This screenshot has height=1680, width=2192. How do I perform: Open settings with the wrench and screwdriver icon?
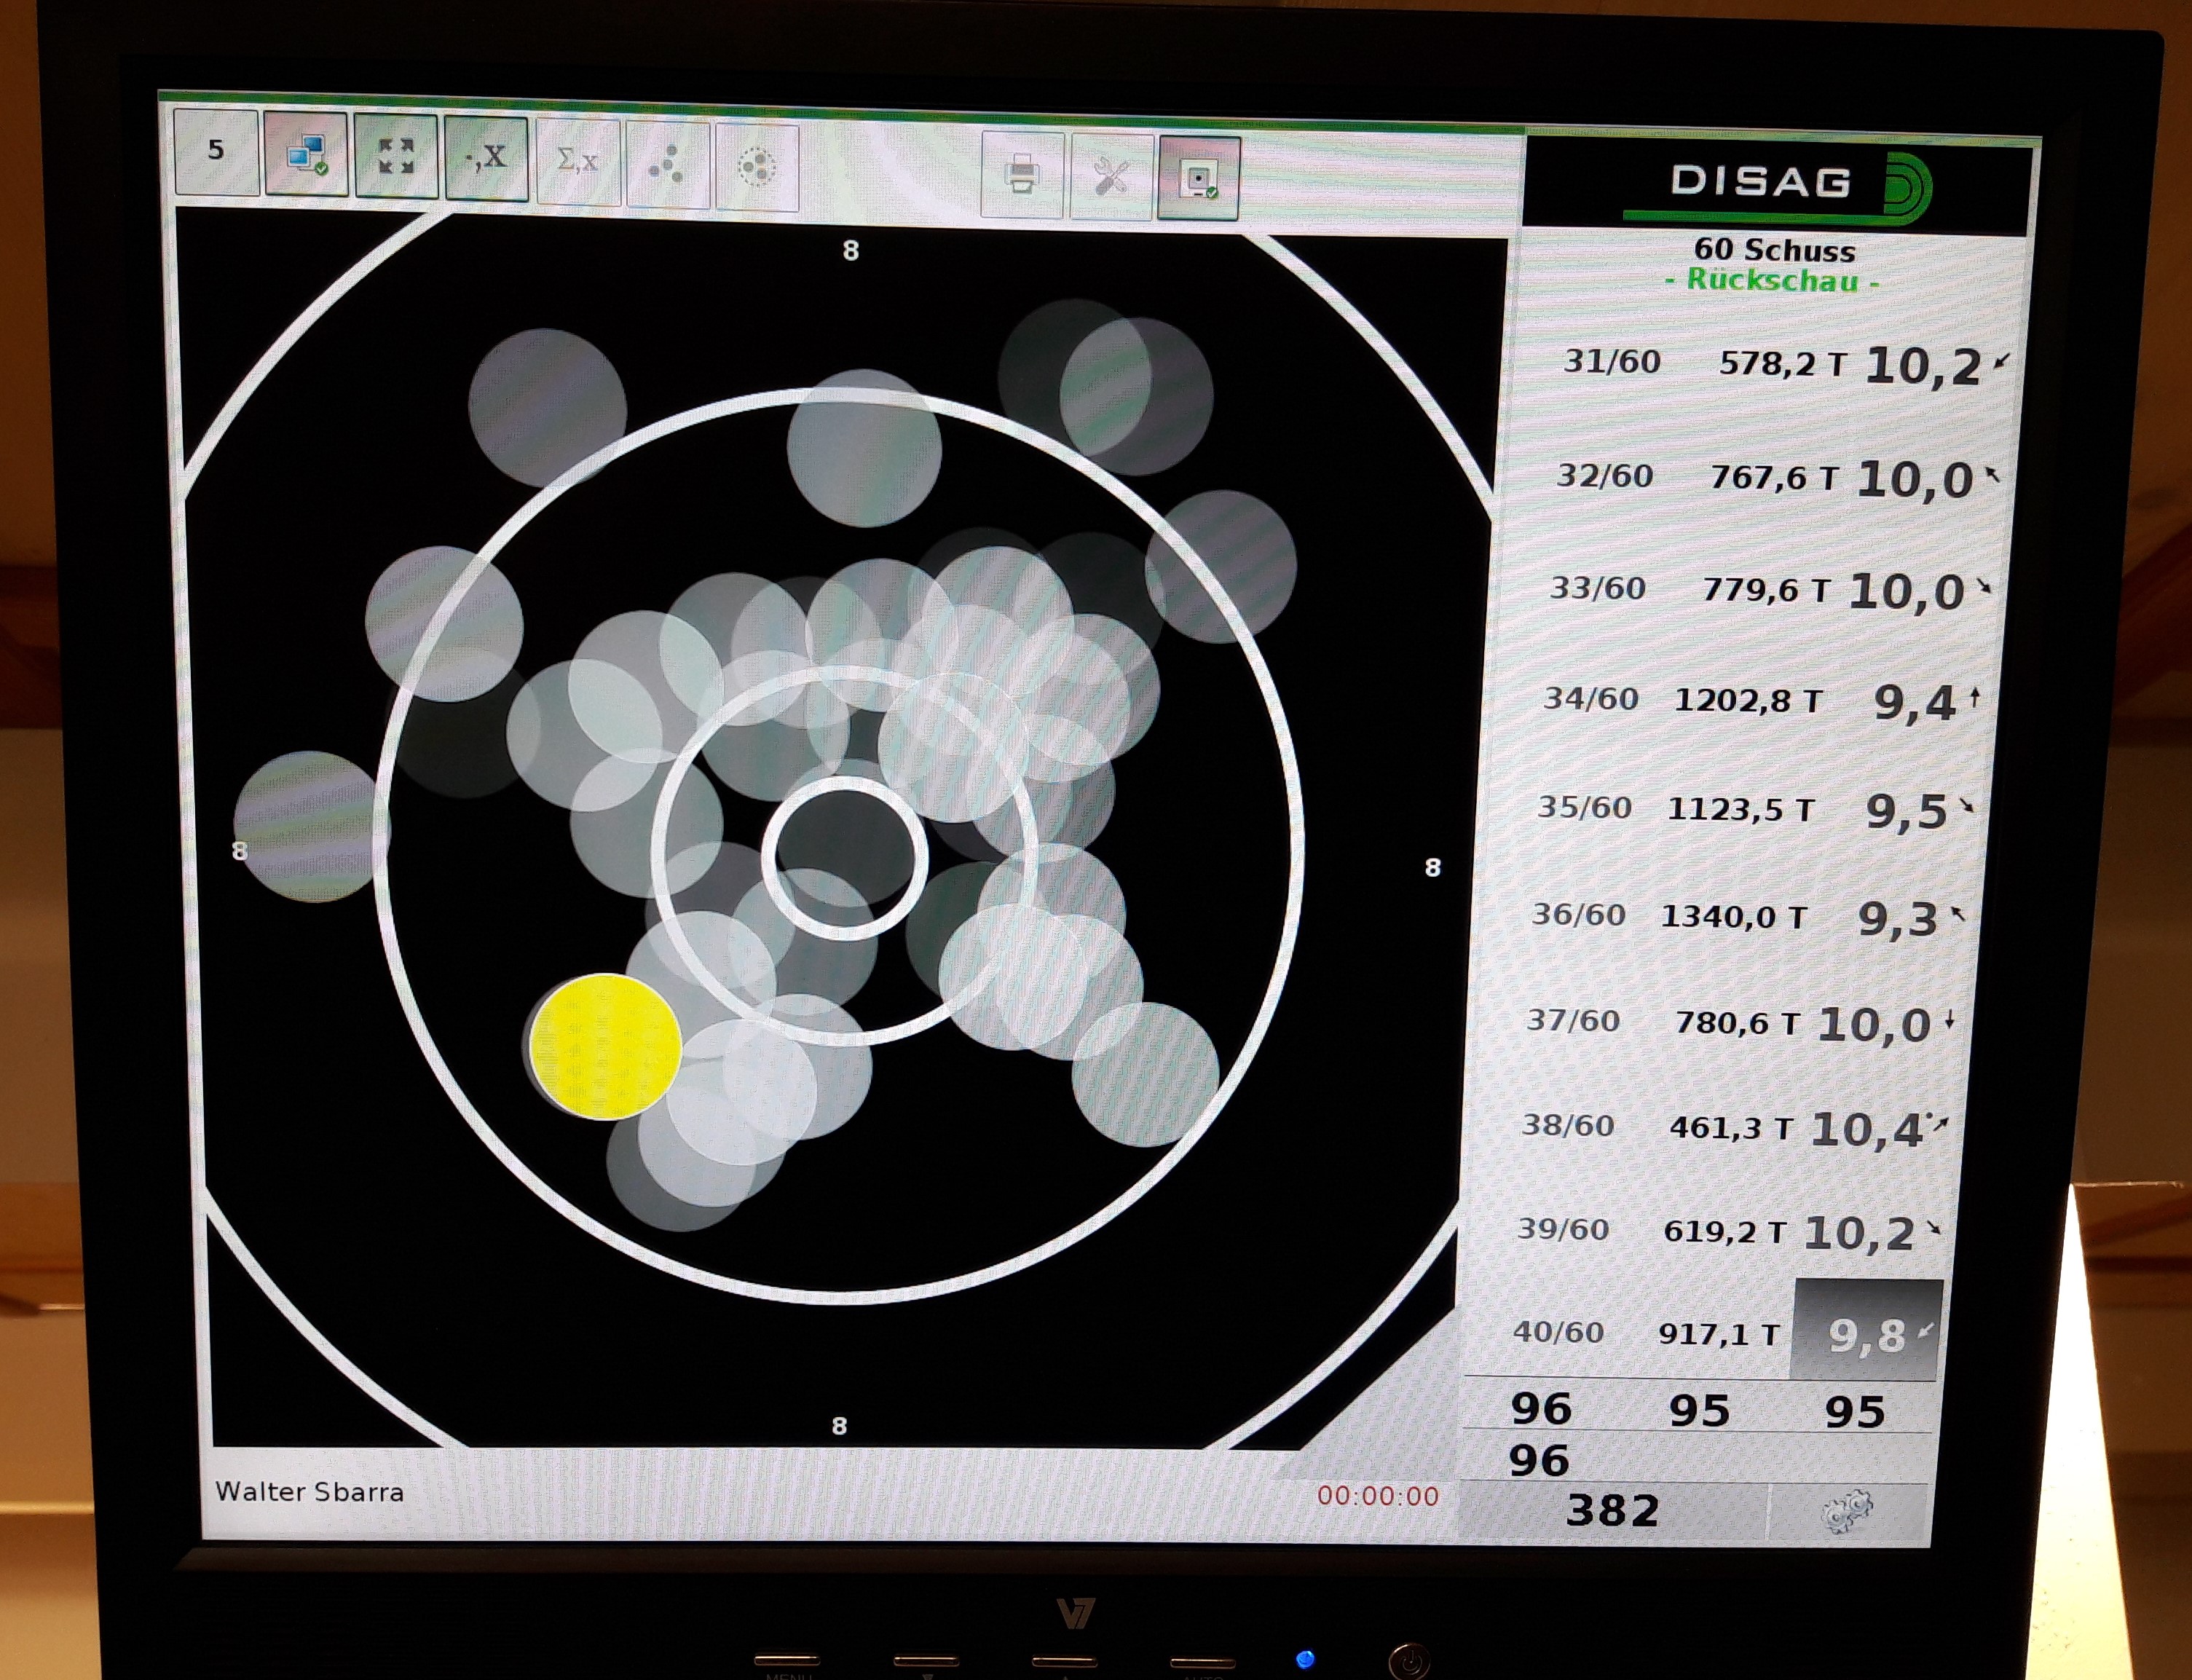(1111, 178)
